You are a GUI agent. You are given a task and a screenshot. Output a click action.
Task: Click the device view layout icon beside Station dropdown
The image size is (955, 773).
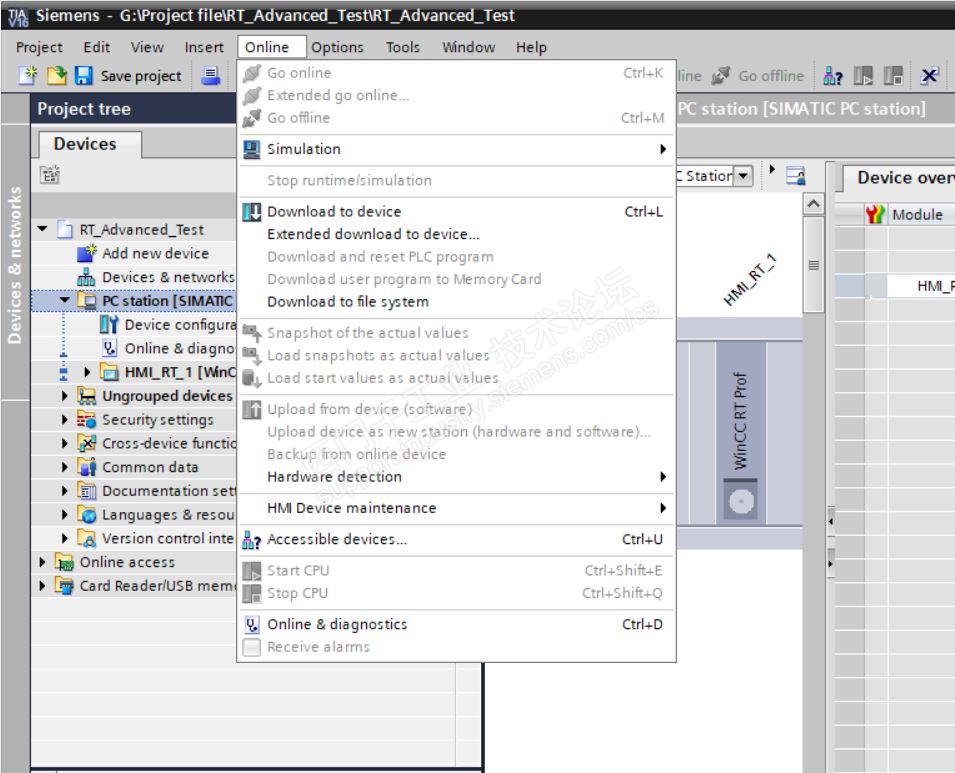point(795,175)
